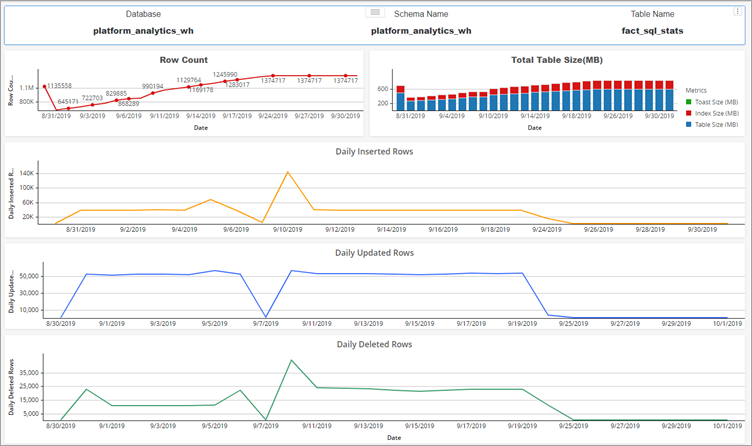Click the Row Count chart title
The width and height of the screenshot is (752, 446).
(183, 60)
